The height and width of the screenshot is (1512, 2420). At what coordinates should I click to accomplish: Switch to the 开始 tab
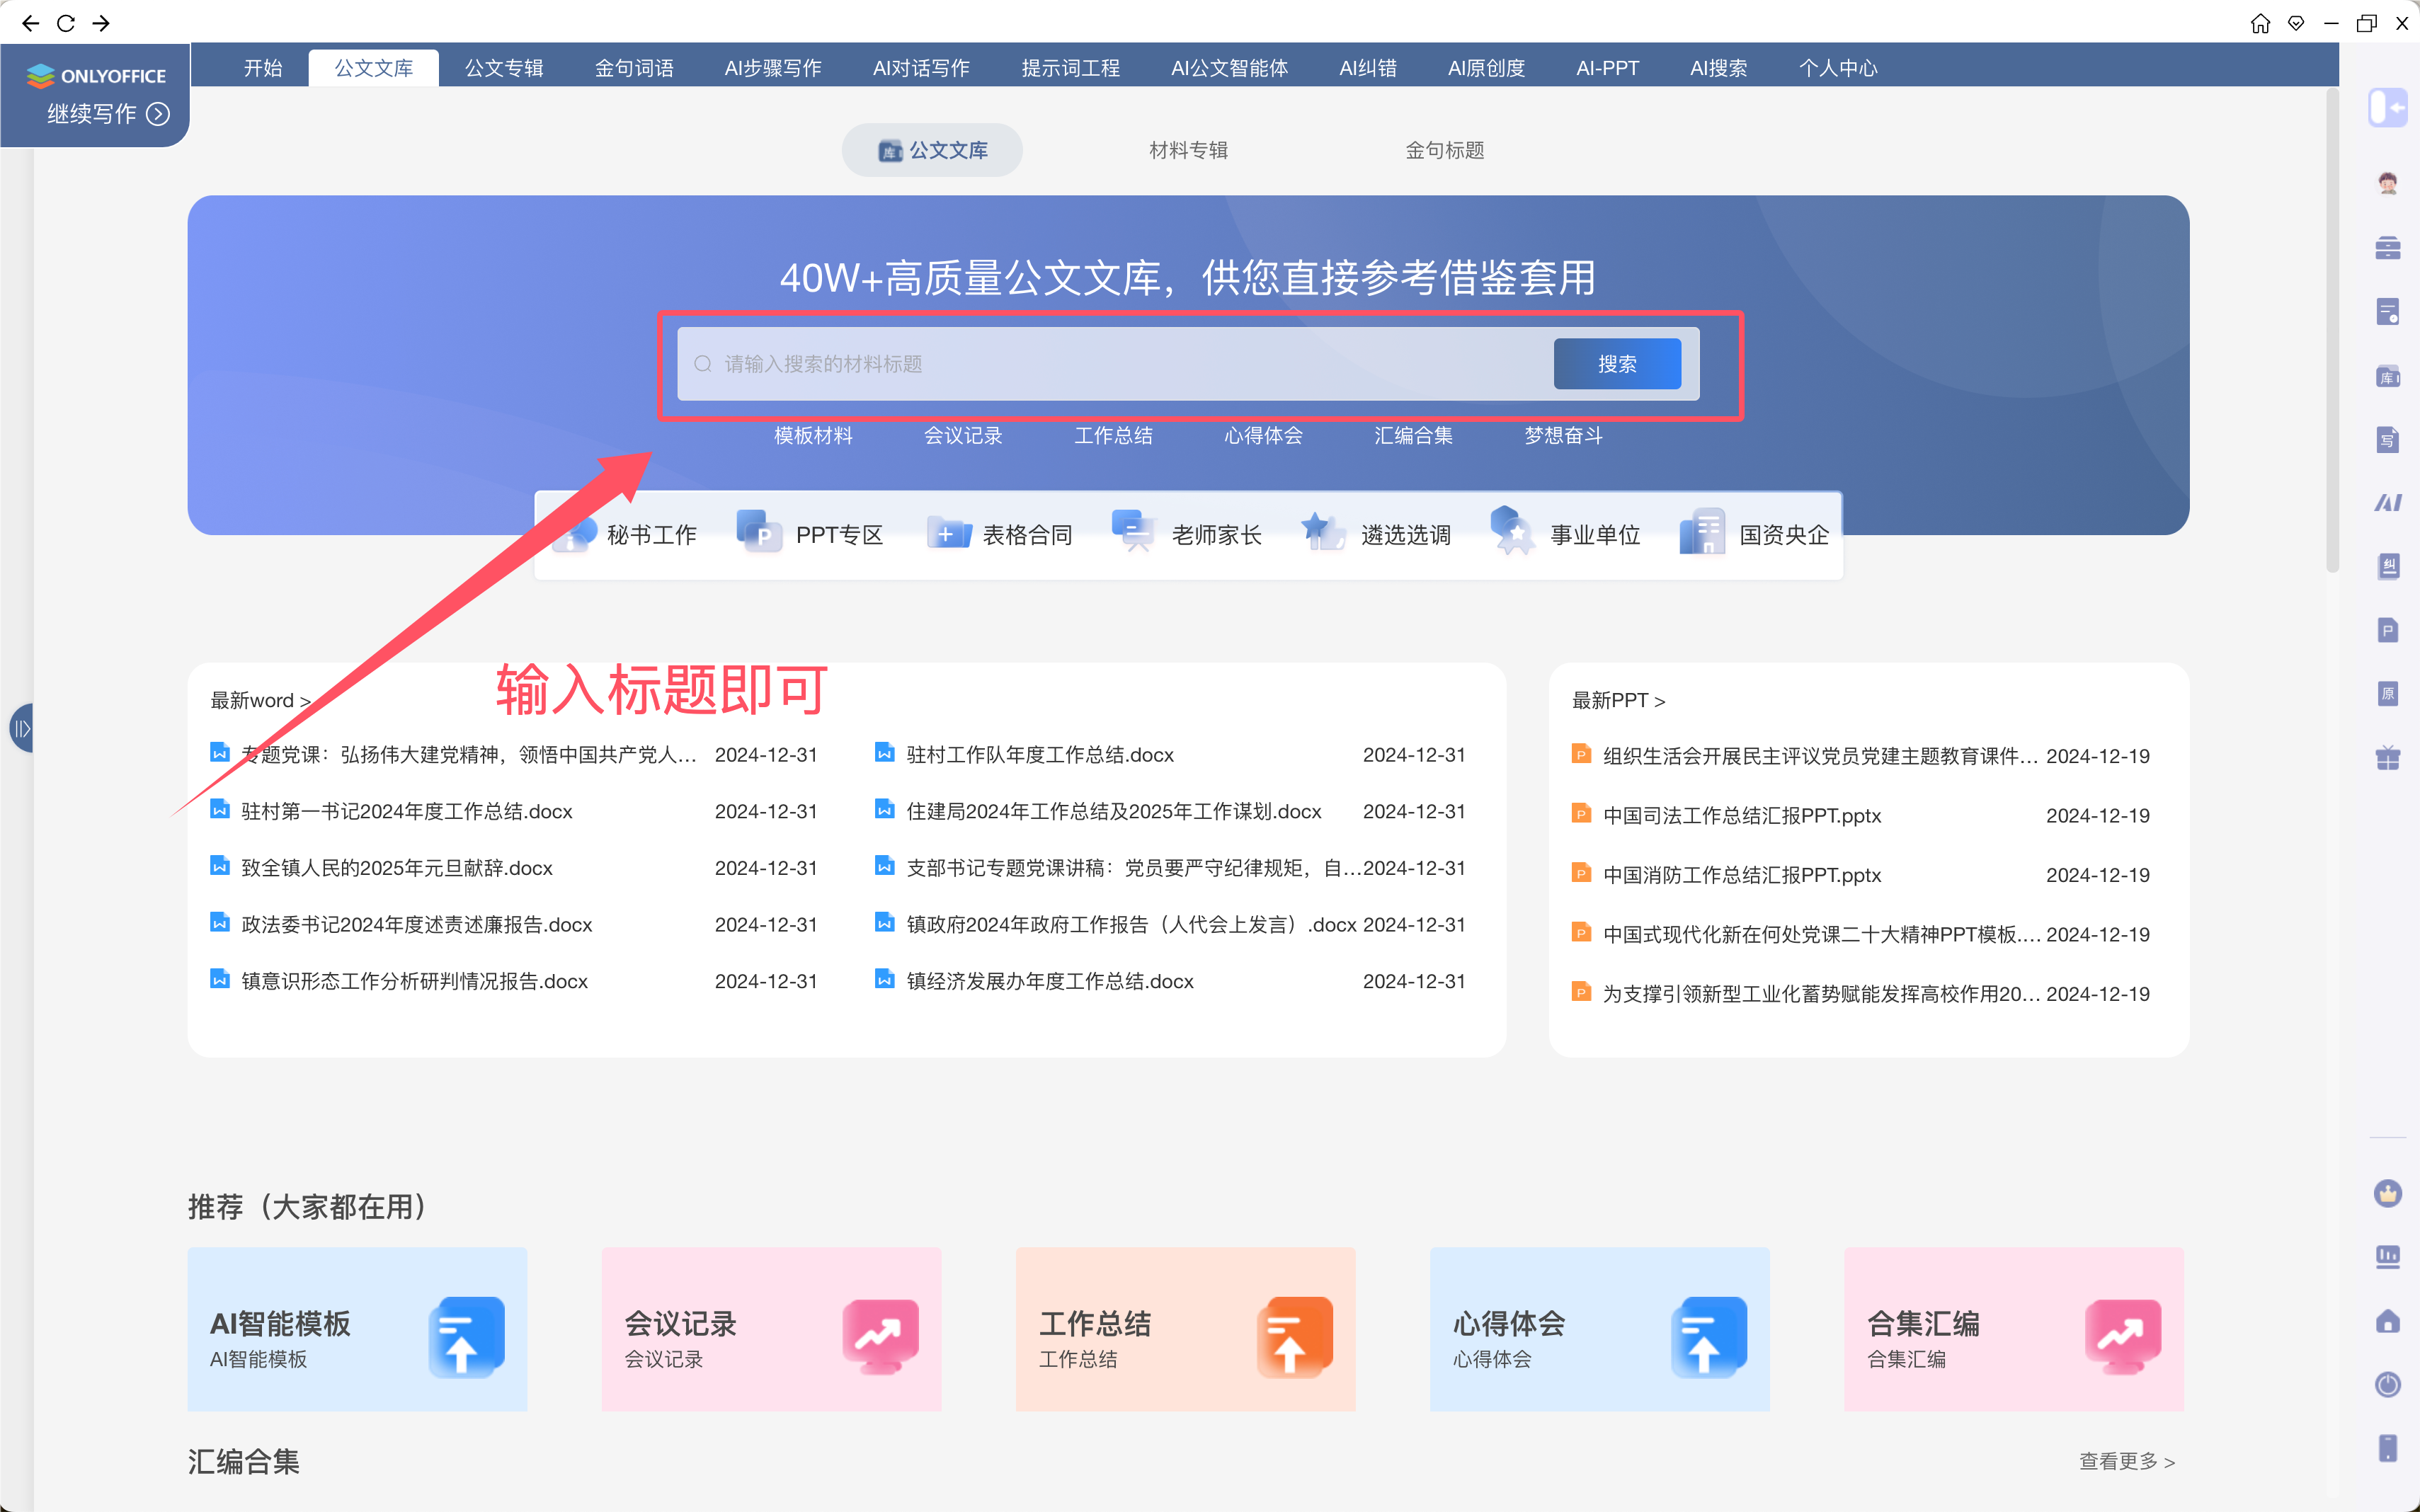pos(263,68)
